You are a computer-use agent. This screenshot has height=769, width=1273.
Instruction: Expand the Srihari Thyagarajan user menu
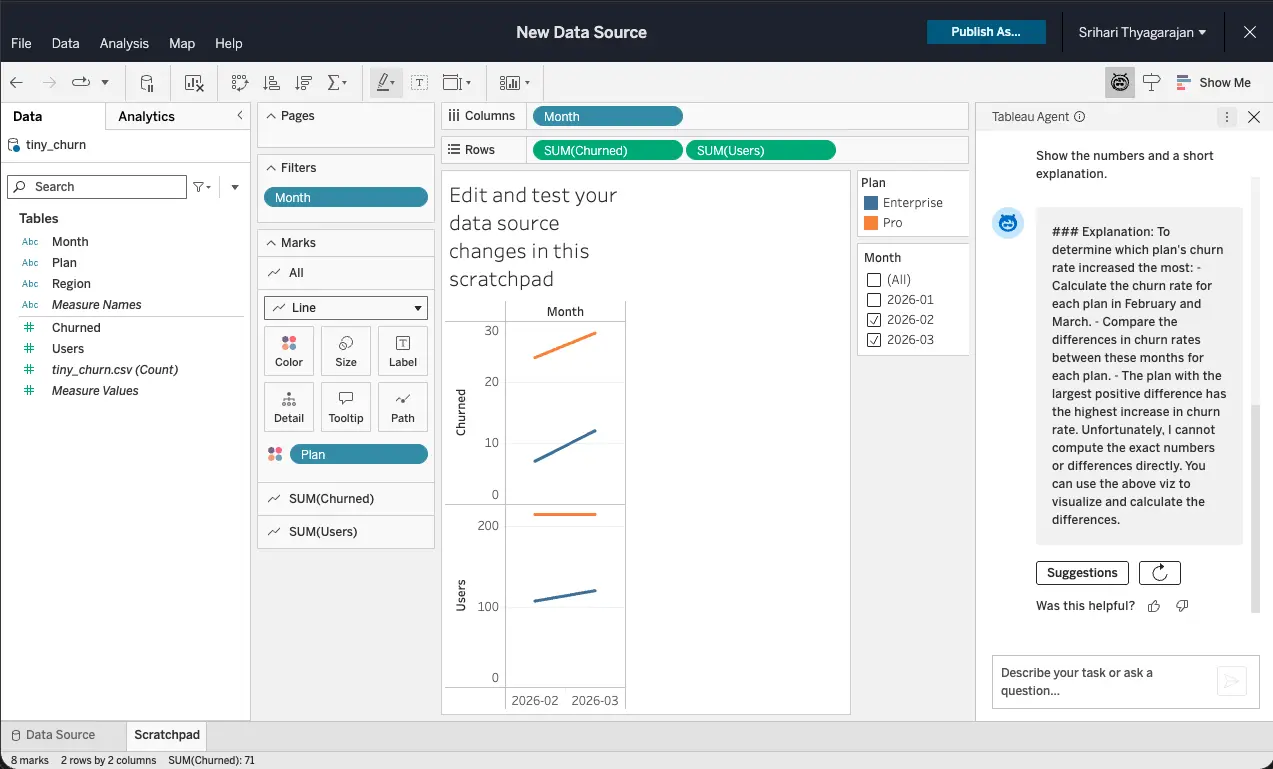click(x=1142, y=32)
